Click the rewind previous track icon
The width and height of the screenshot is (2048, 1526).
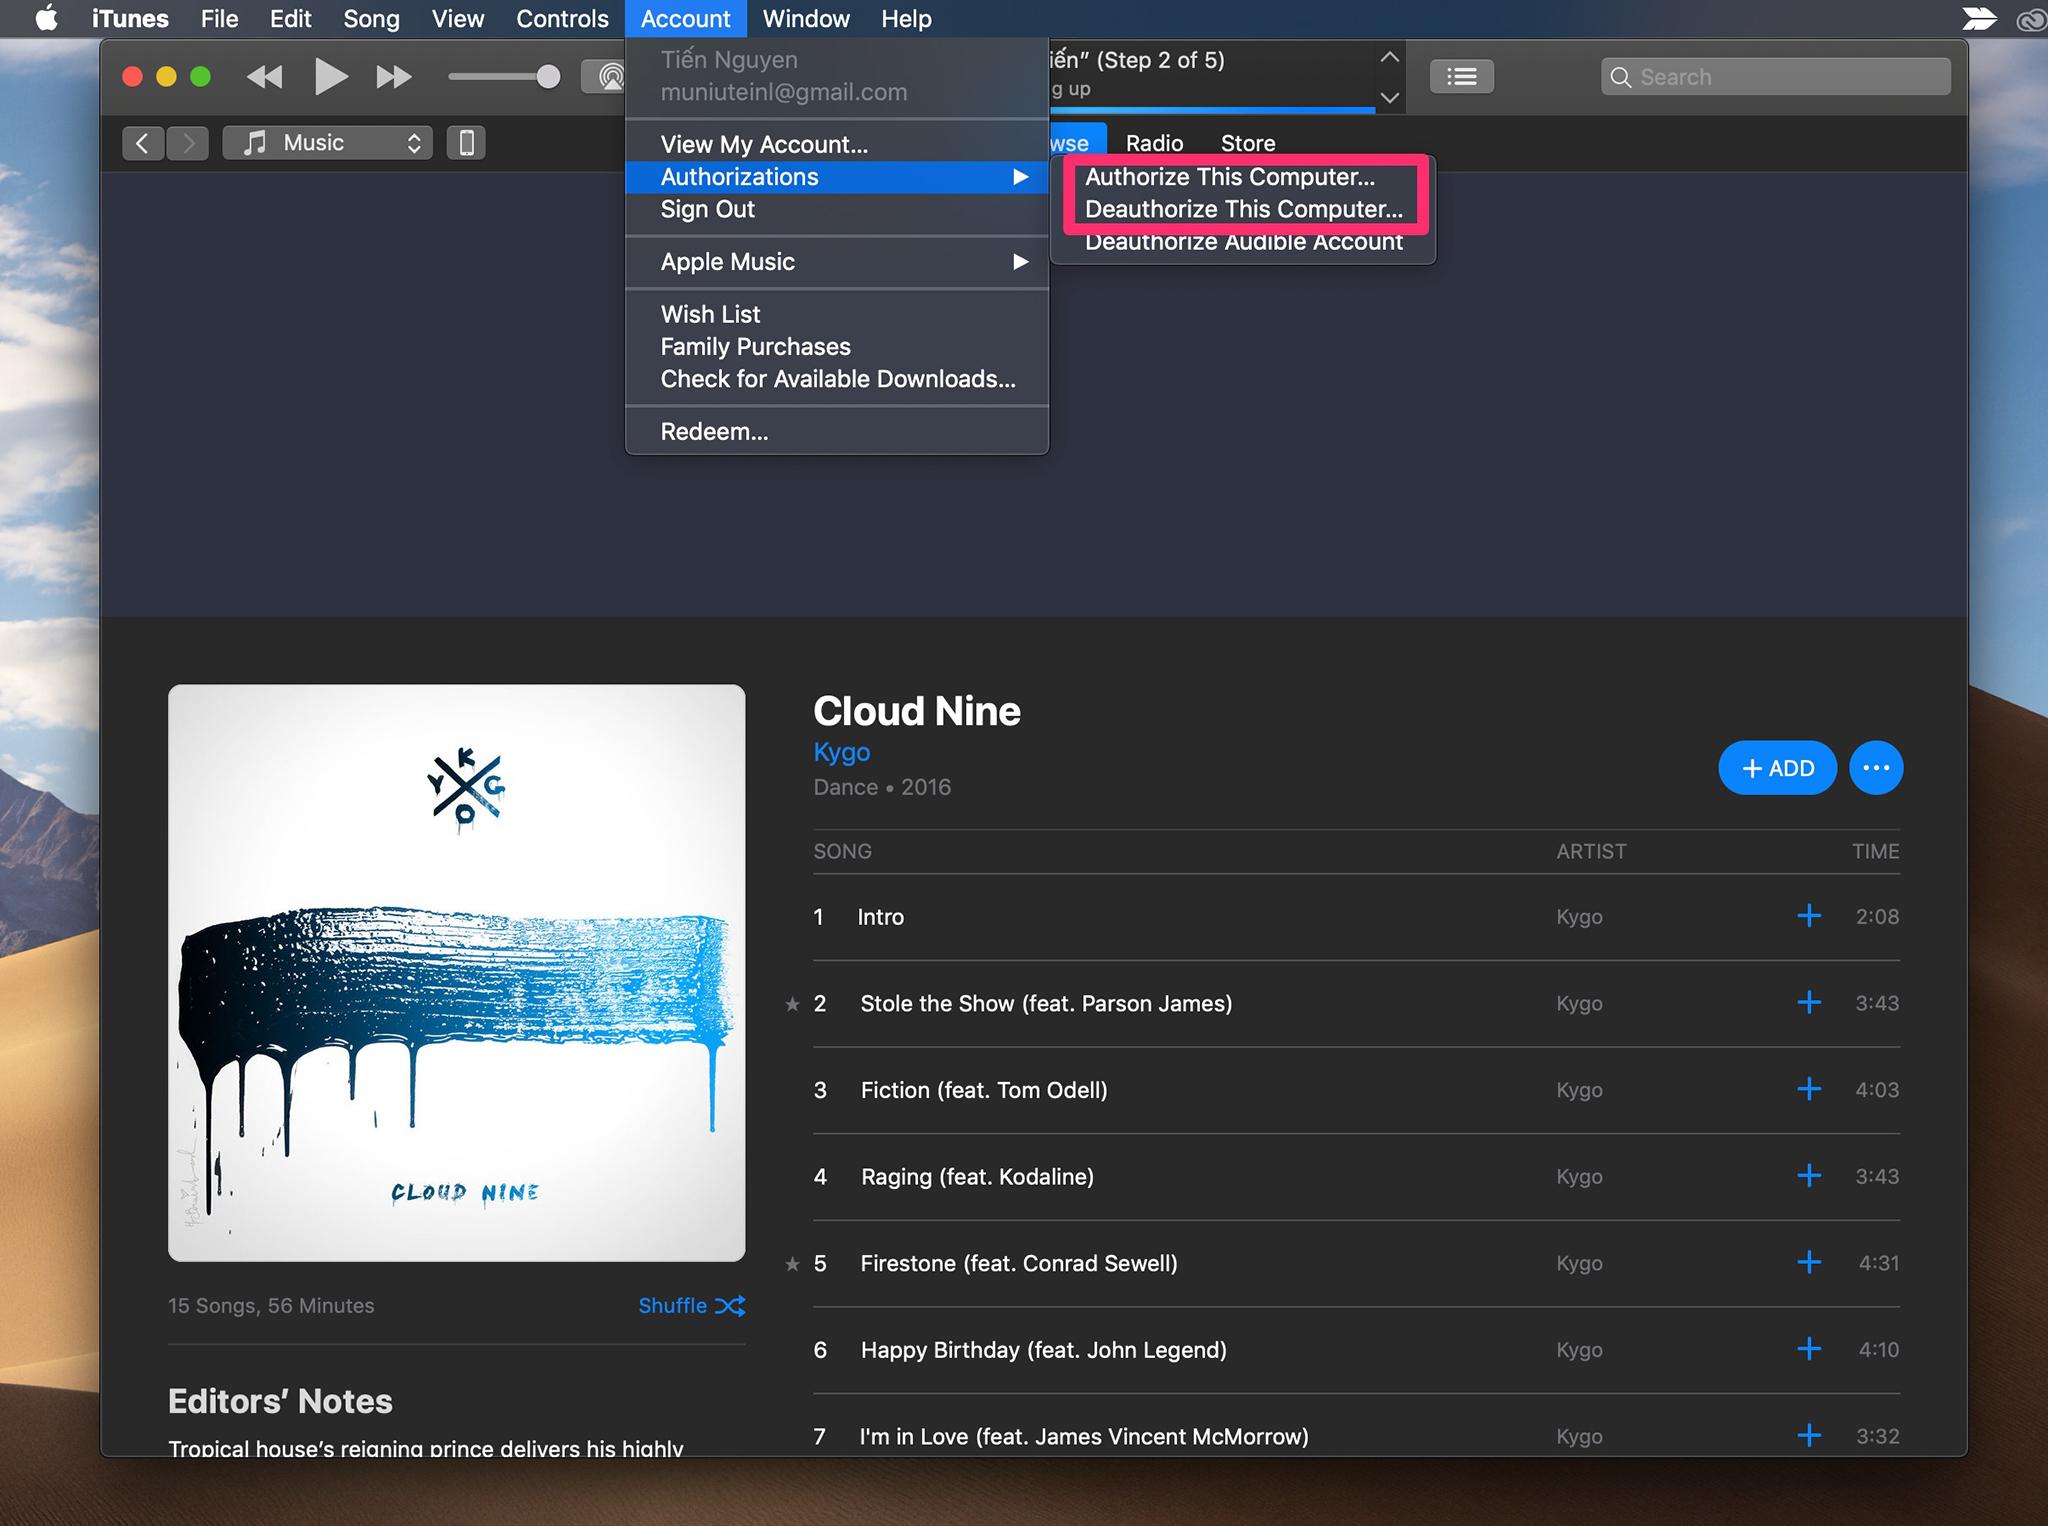tap(264, 77)
